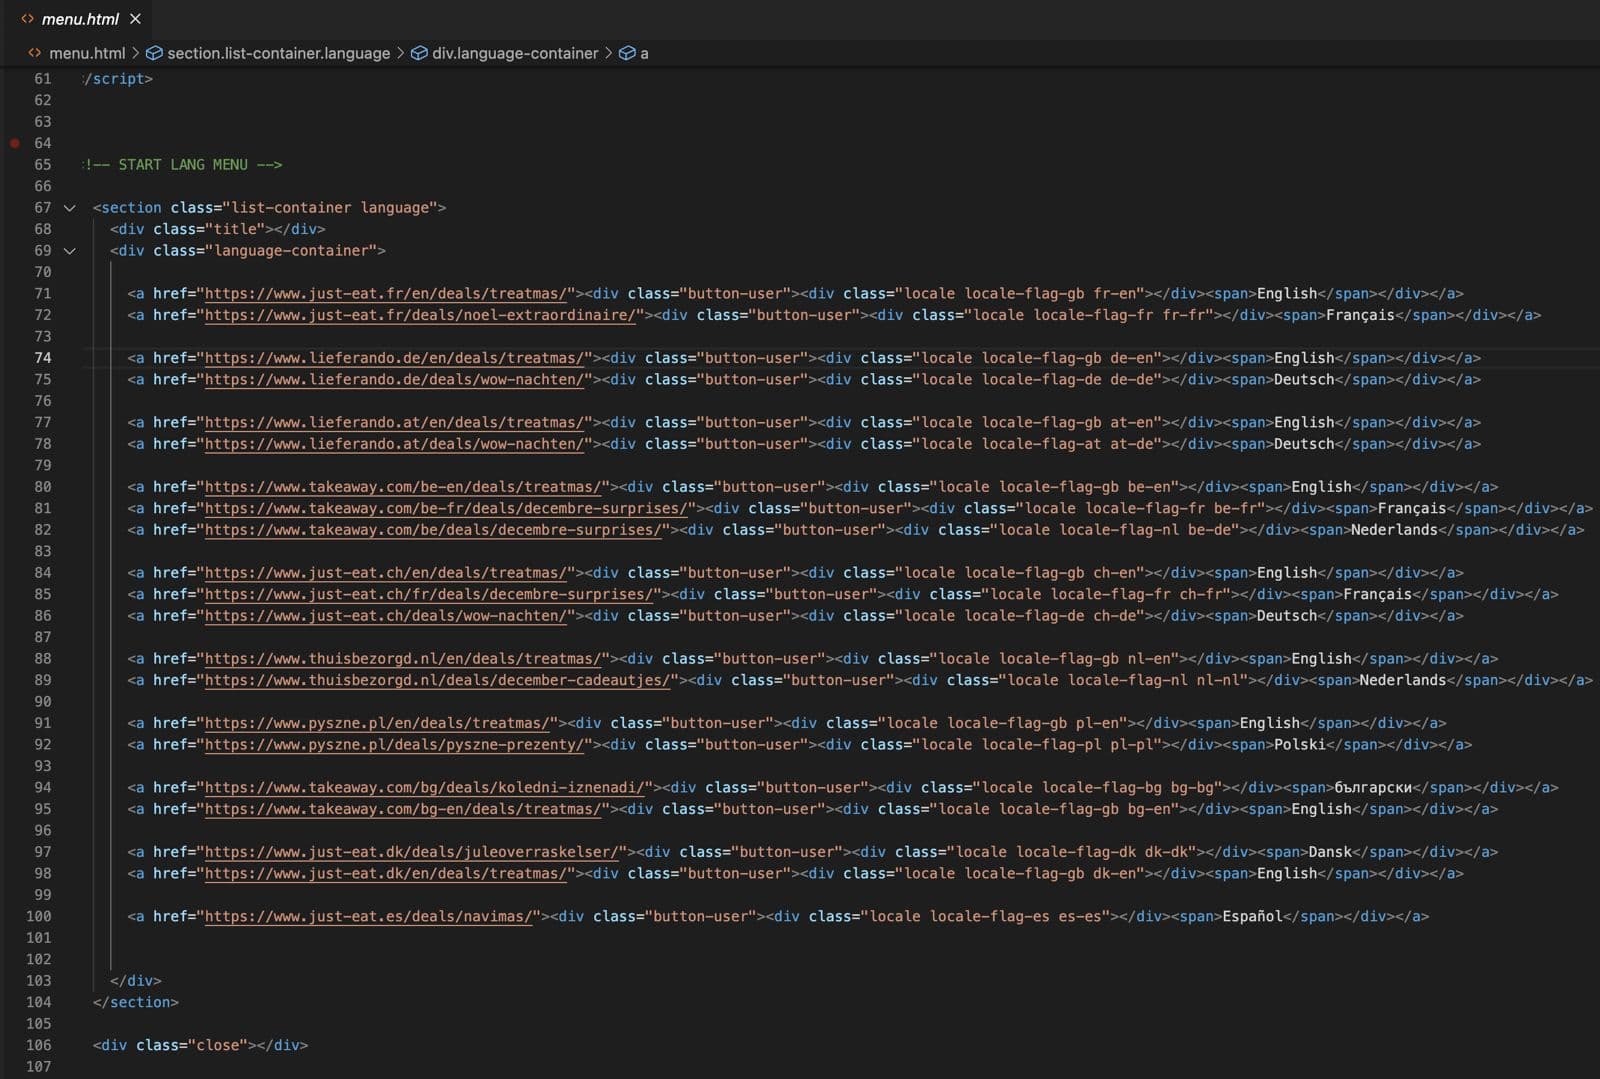Click the div symbol icon in breadcrumb
This screenshot has height=1079, width=1600.
[x=419, y=53]
